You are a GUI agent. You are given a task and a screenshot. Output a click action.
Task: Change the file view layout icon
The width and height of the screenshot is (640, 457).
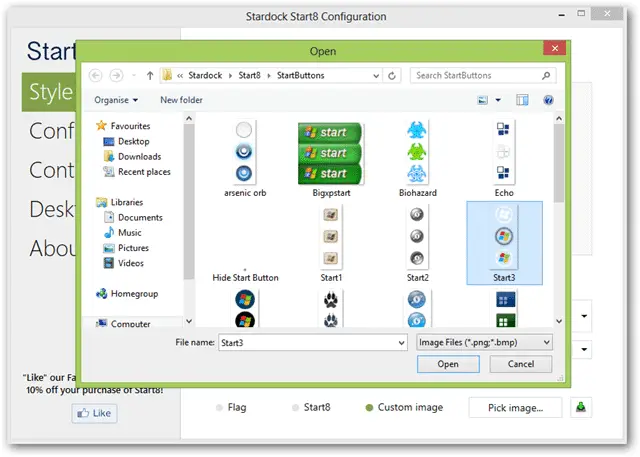click(483, 100)
